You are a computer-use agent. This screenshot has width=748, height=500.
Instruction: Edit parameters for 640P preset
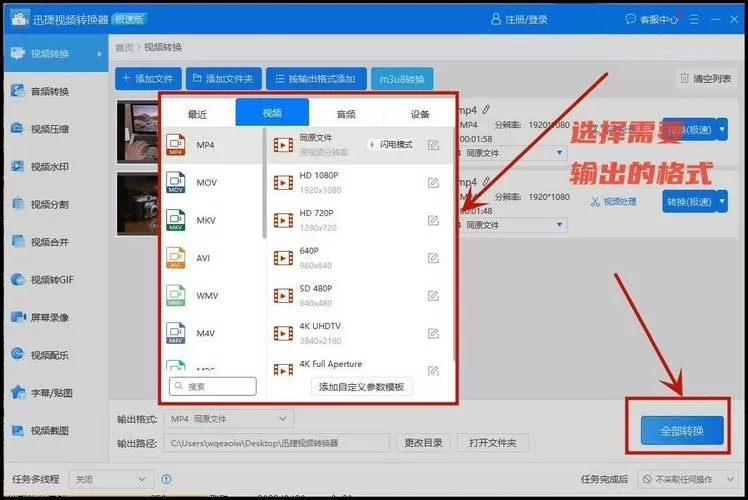click(x=433, y=258)
